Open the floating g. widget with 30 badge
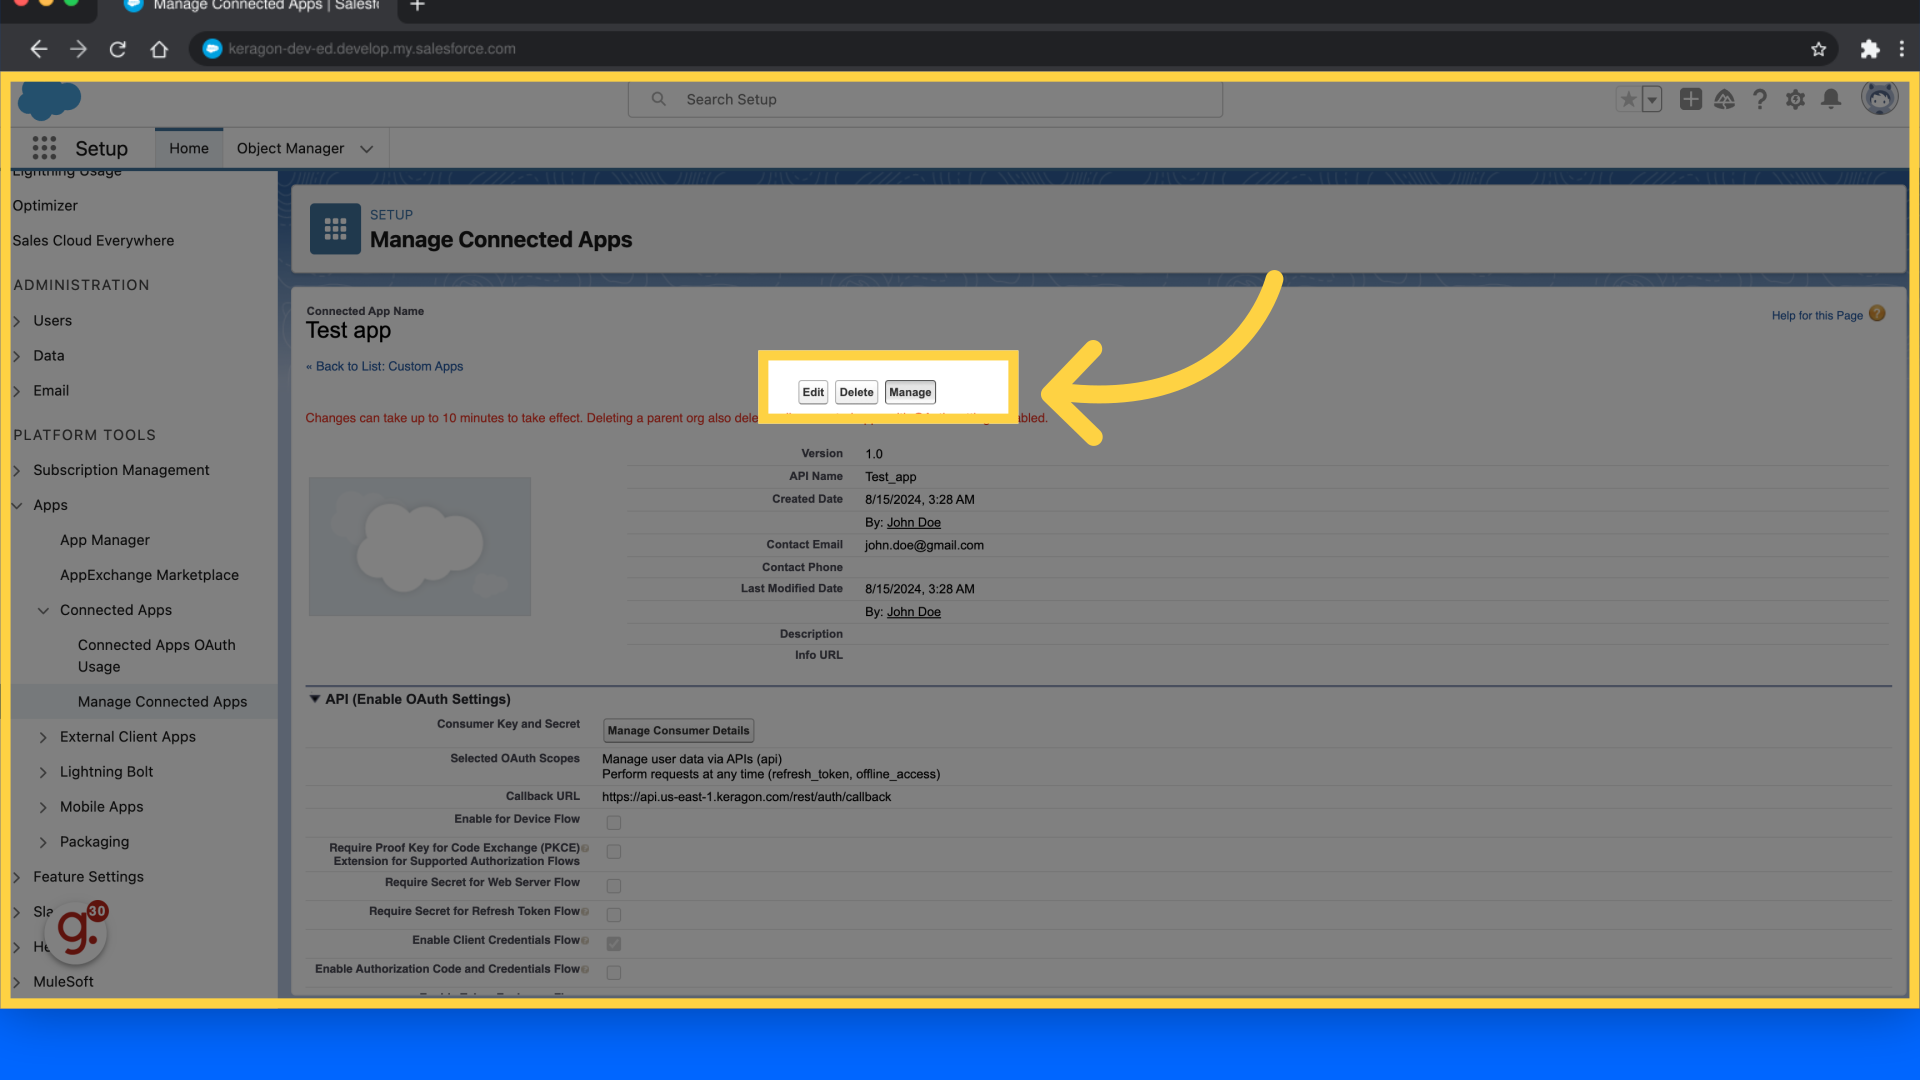This screenshot has height=1080, width=1920. 77,932
